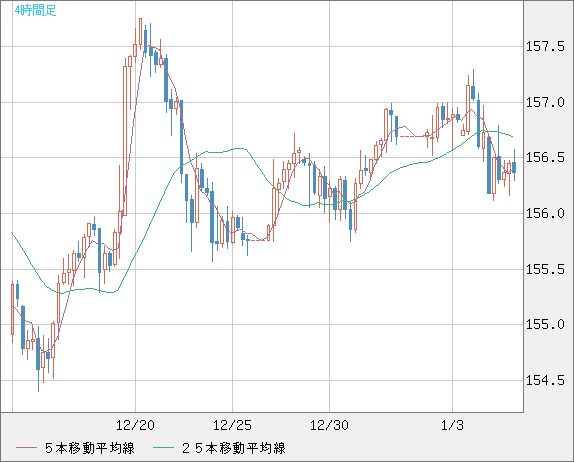Click the 12/25 date axis label
Viewport: 574px width, 462px height.
pos(232,425)
